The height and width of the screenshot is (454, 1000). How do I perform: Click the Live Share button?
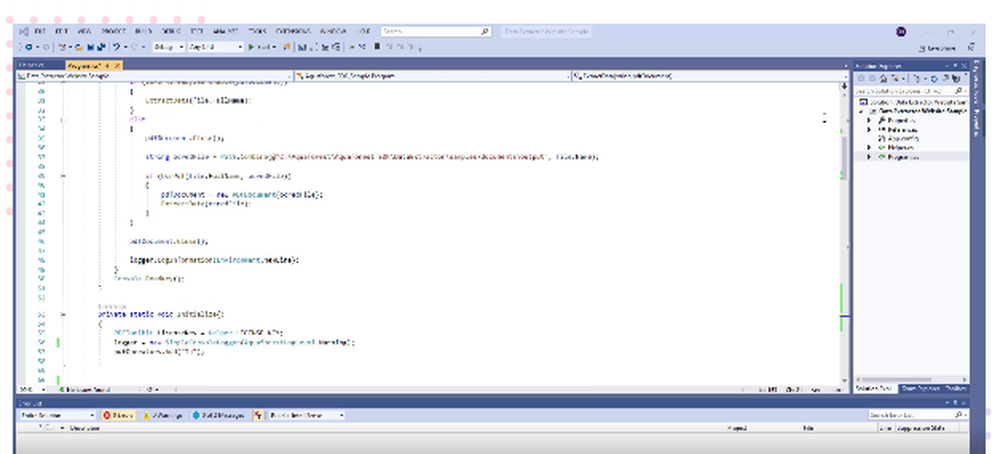938,48
